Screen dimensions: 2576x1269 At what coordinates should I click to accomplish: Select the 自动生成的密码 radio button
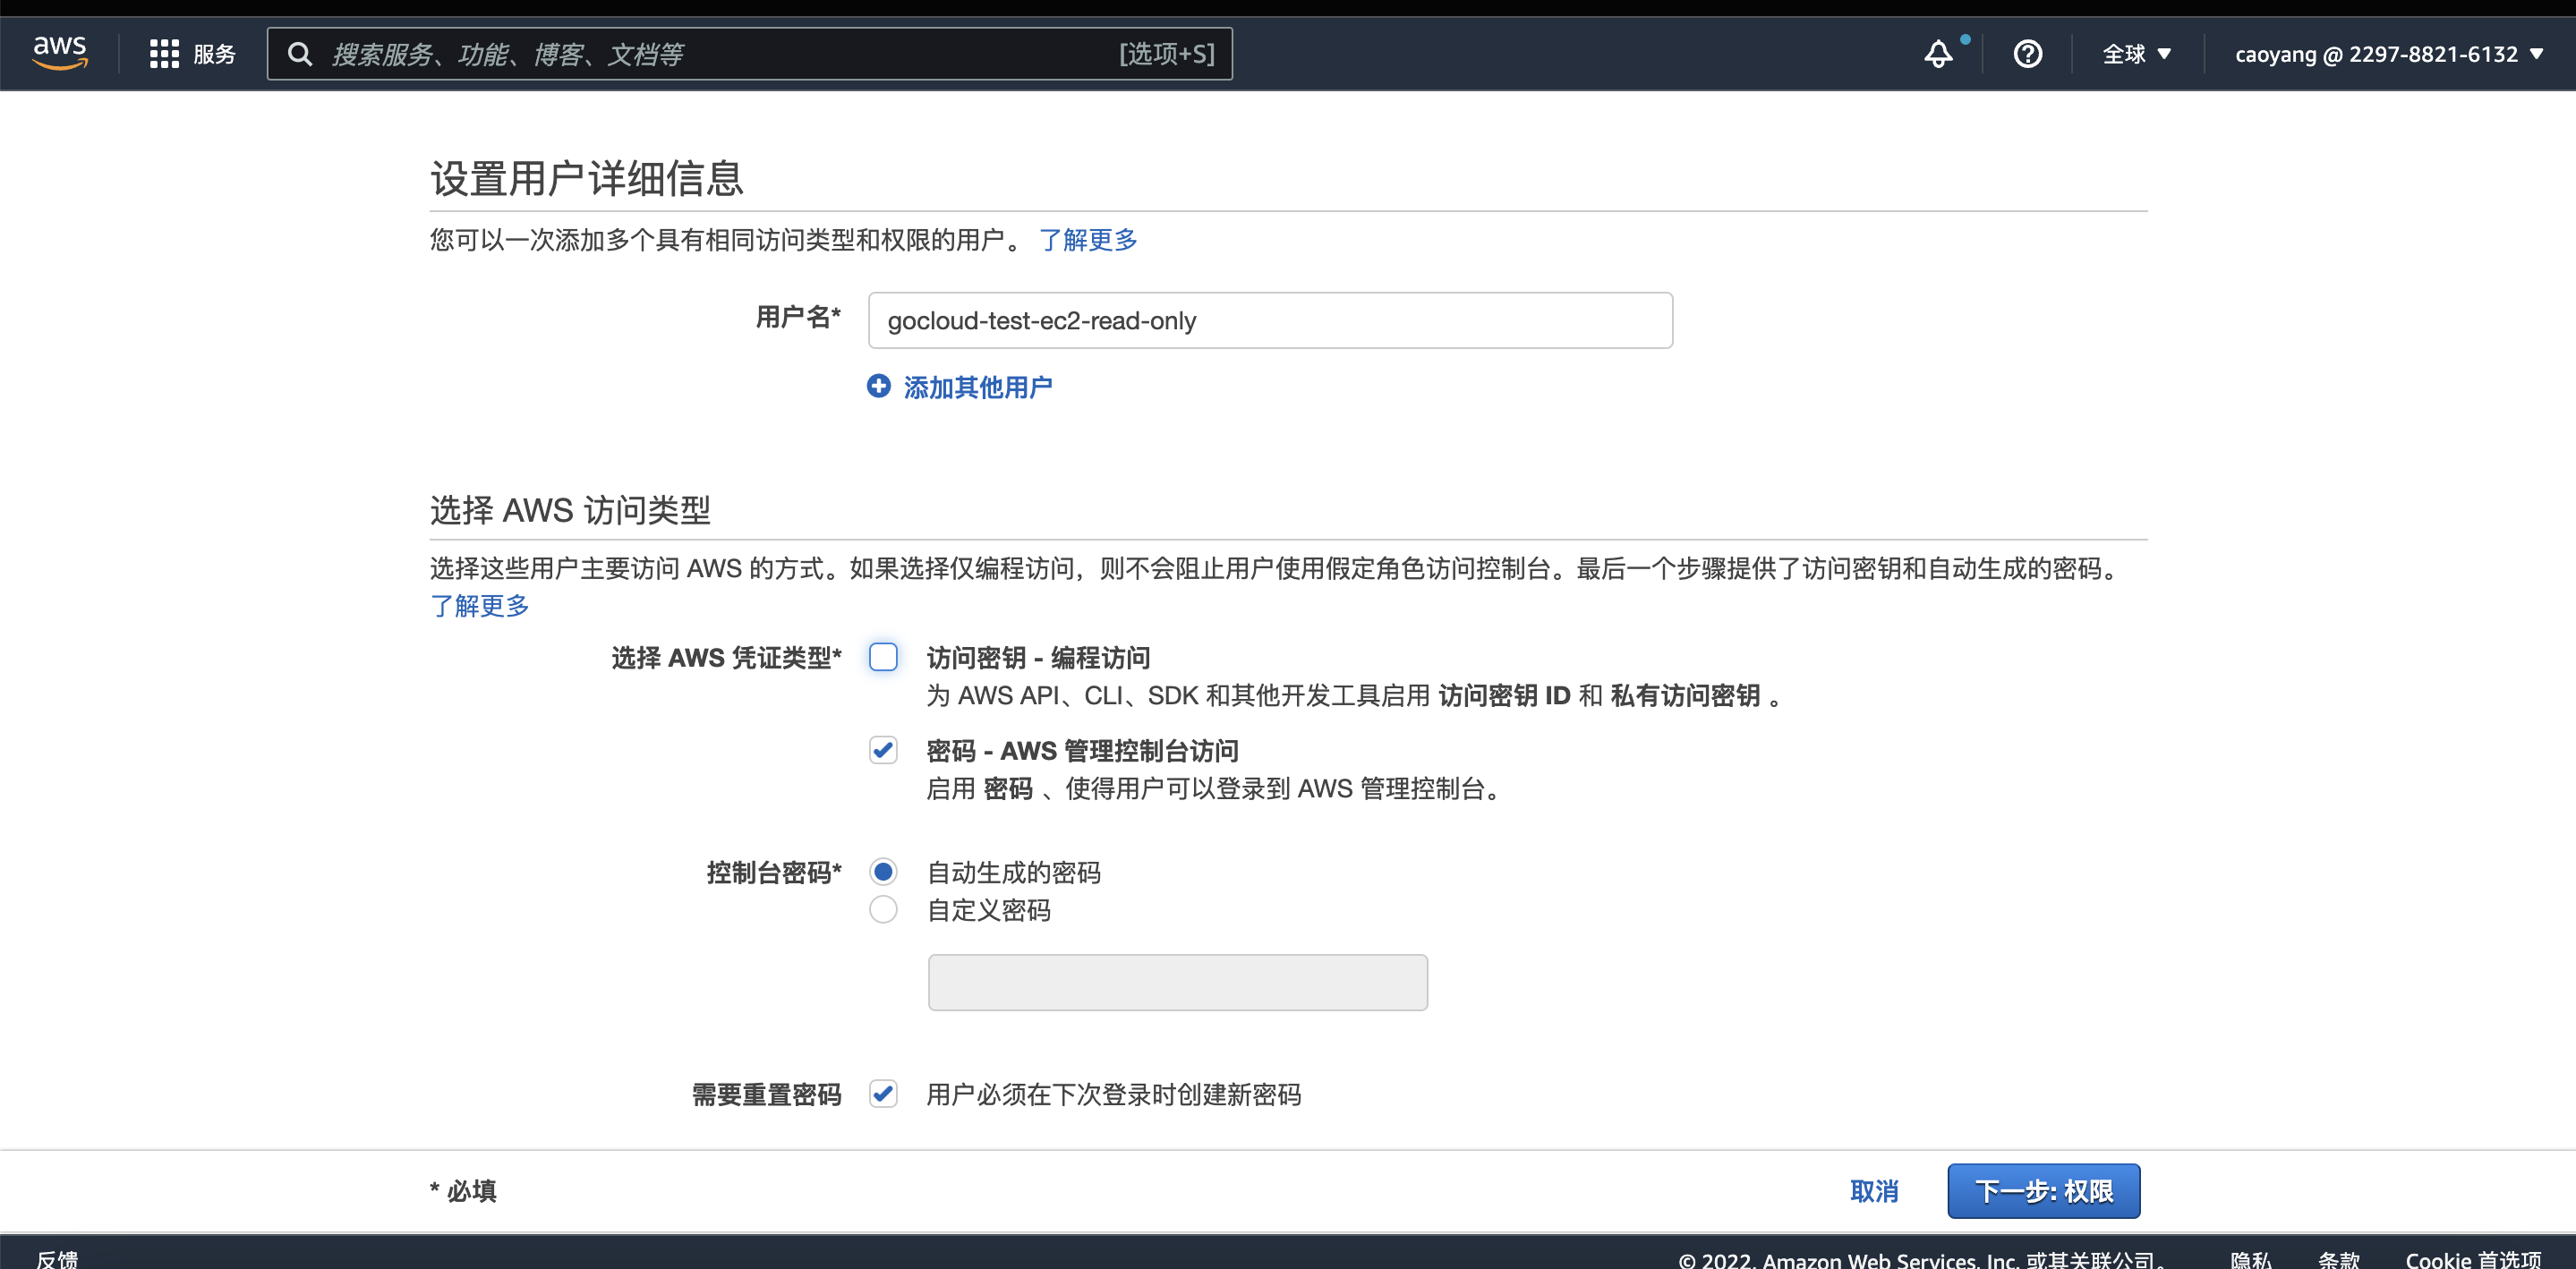[x=883, y=872]
